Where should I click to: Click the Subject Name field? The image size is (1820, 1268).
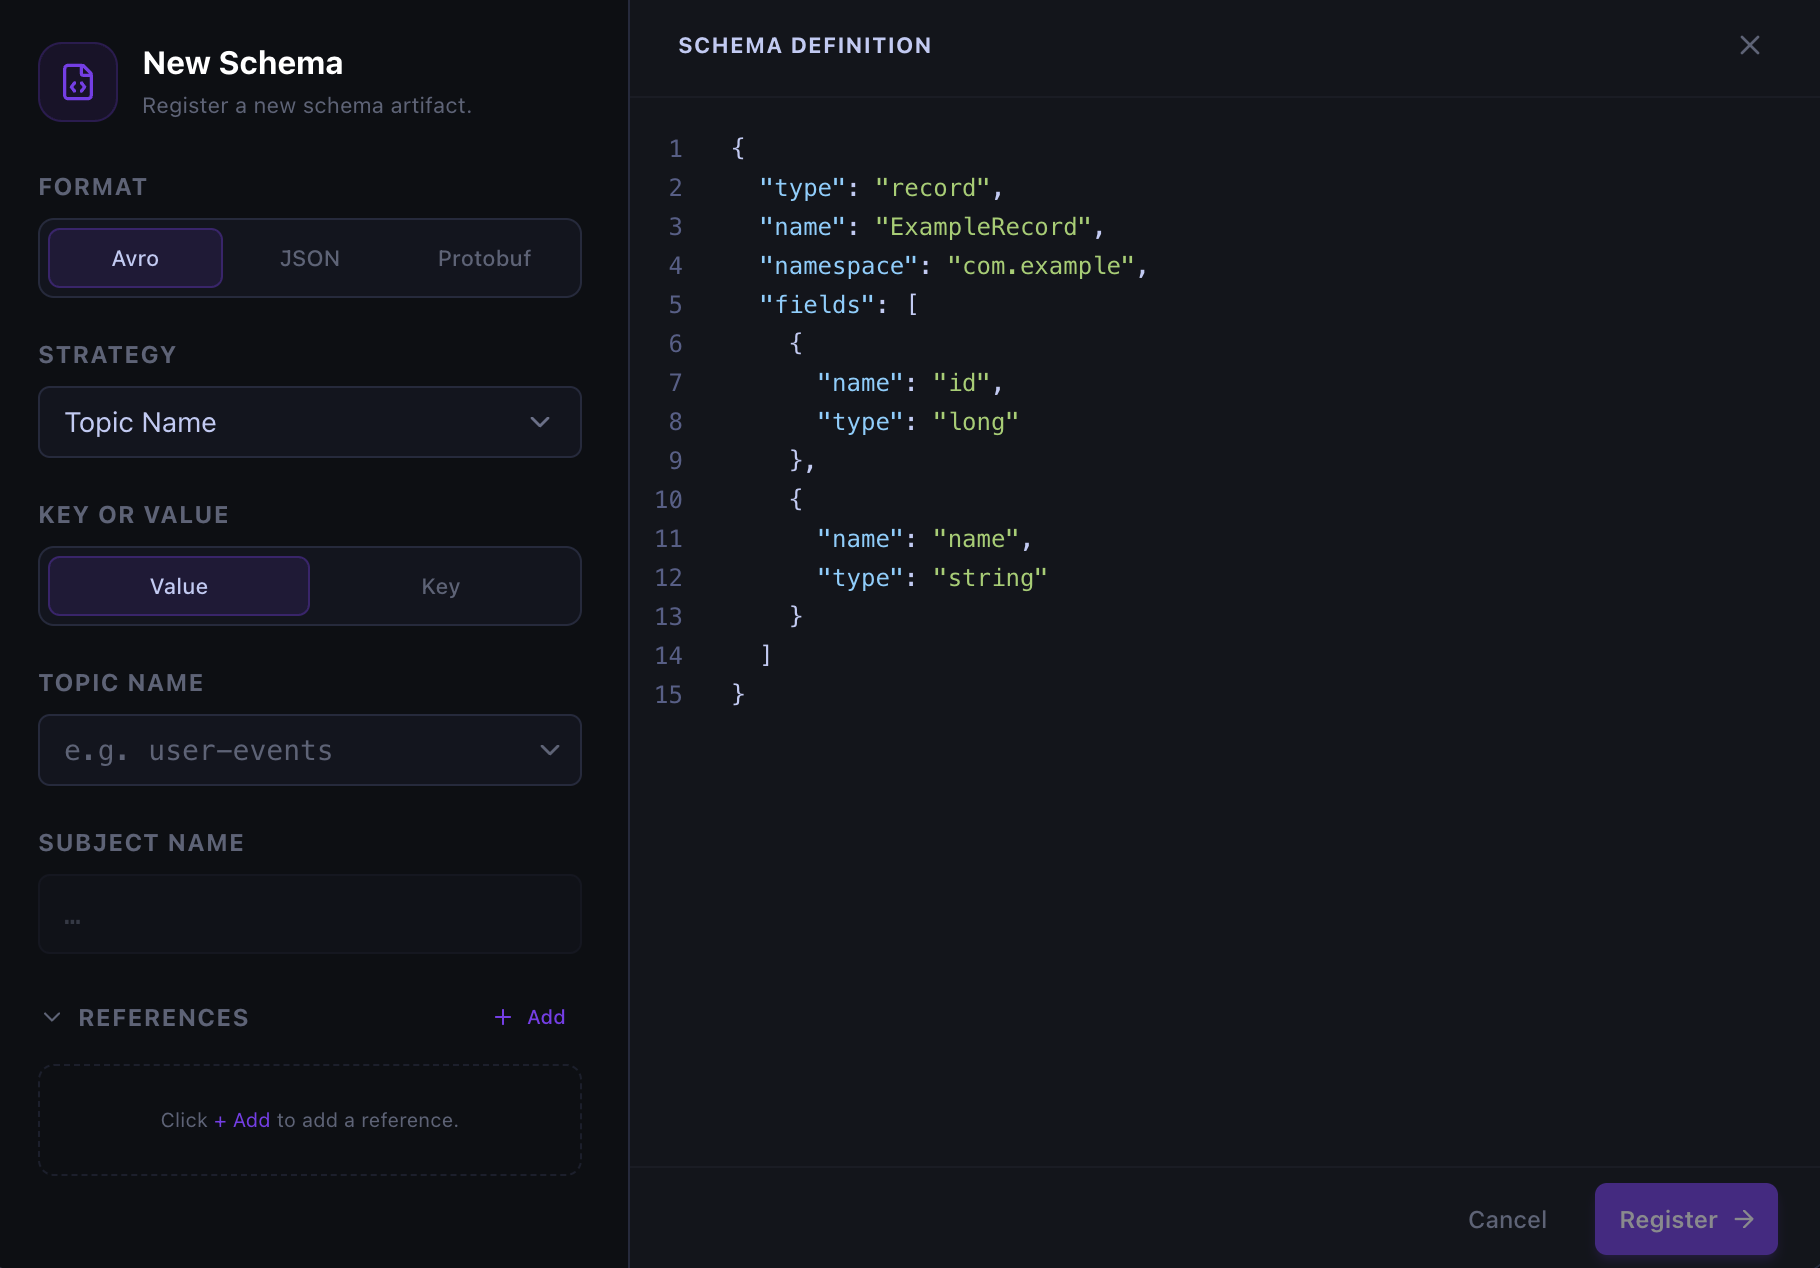[x=310, y=914]
